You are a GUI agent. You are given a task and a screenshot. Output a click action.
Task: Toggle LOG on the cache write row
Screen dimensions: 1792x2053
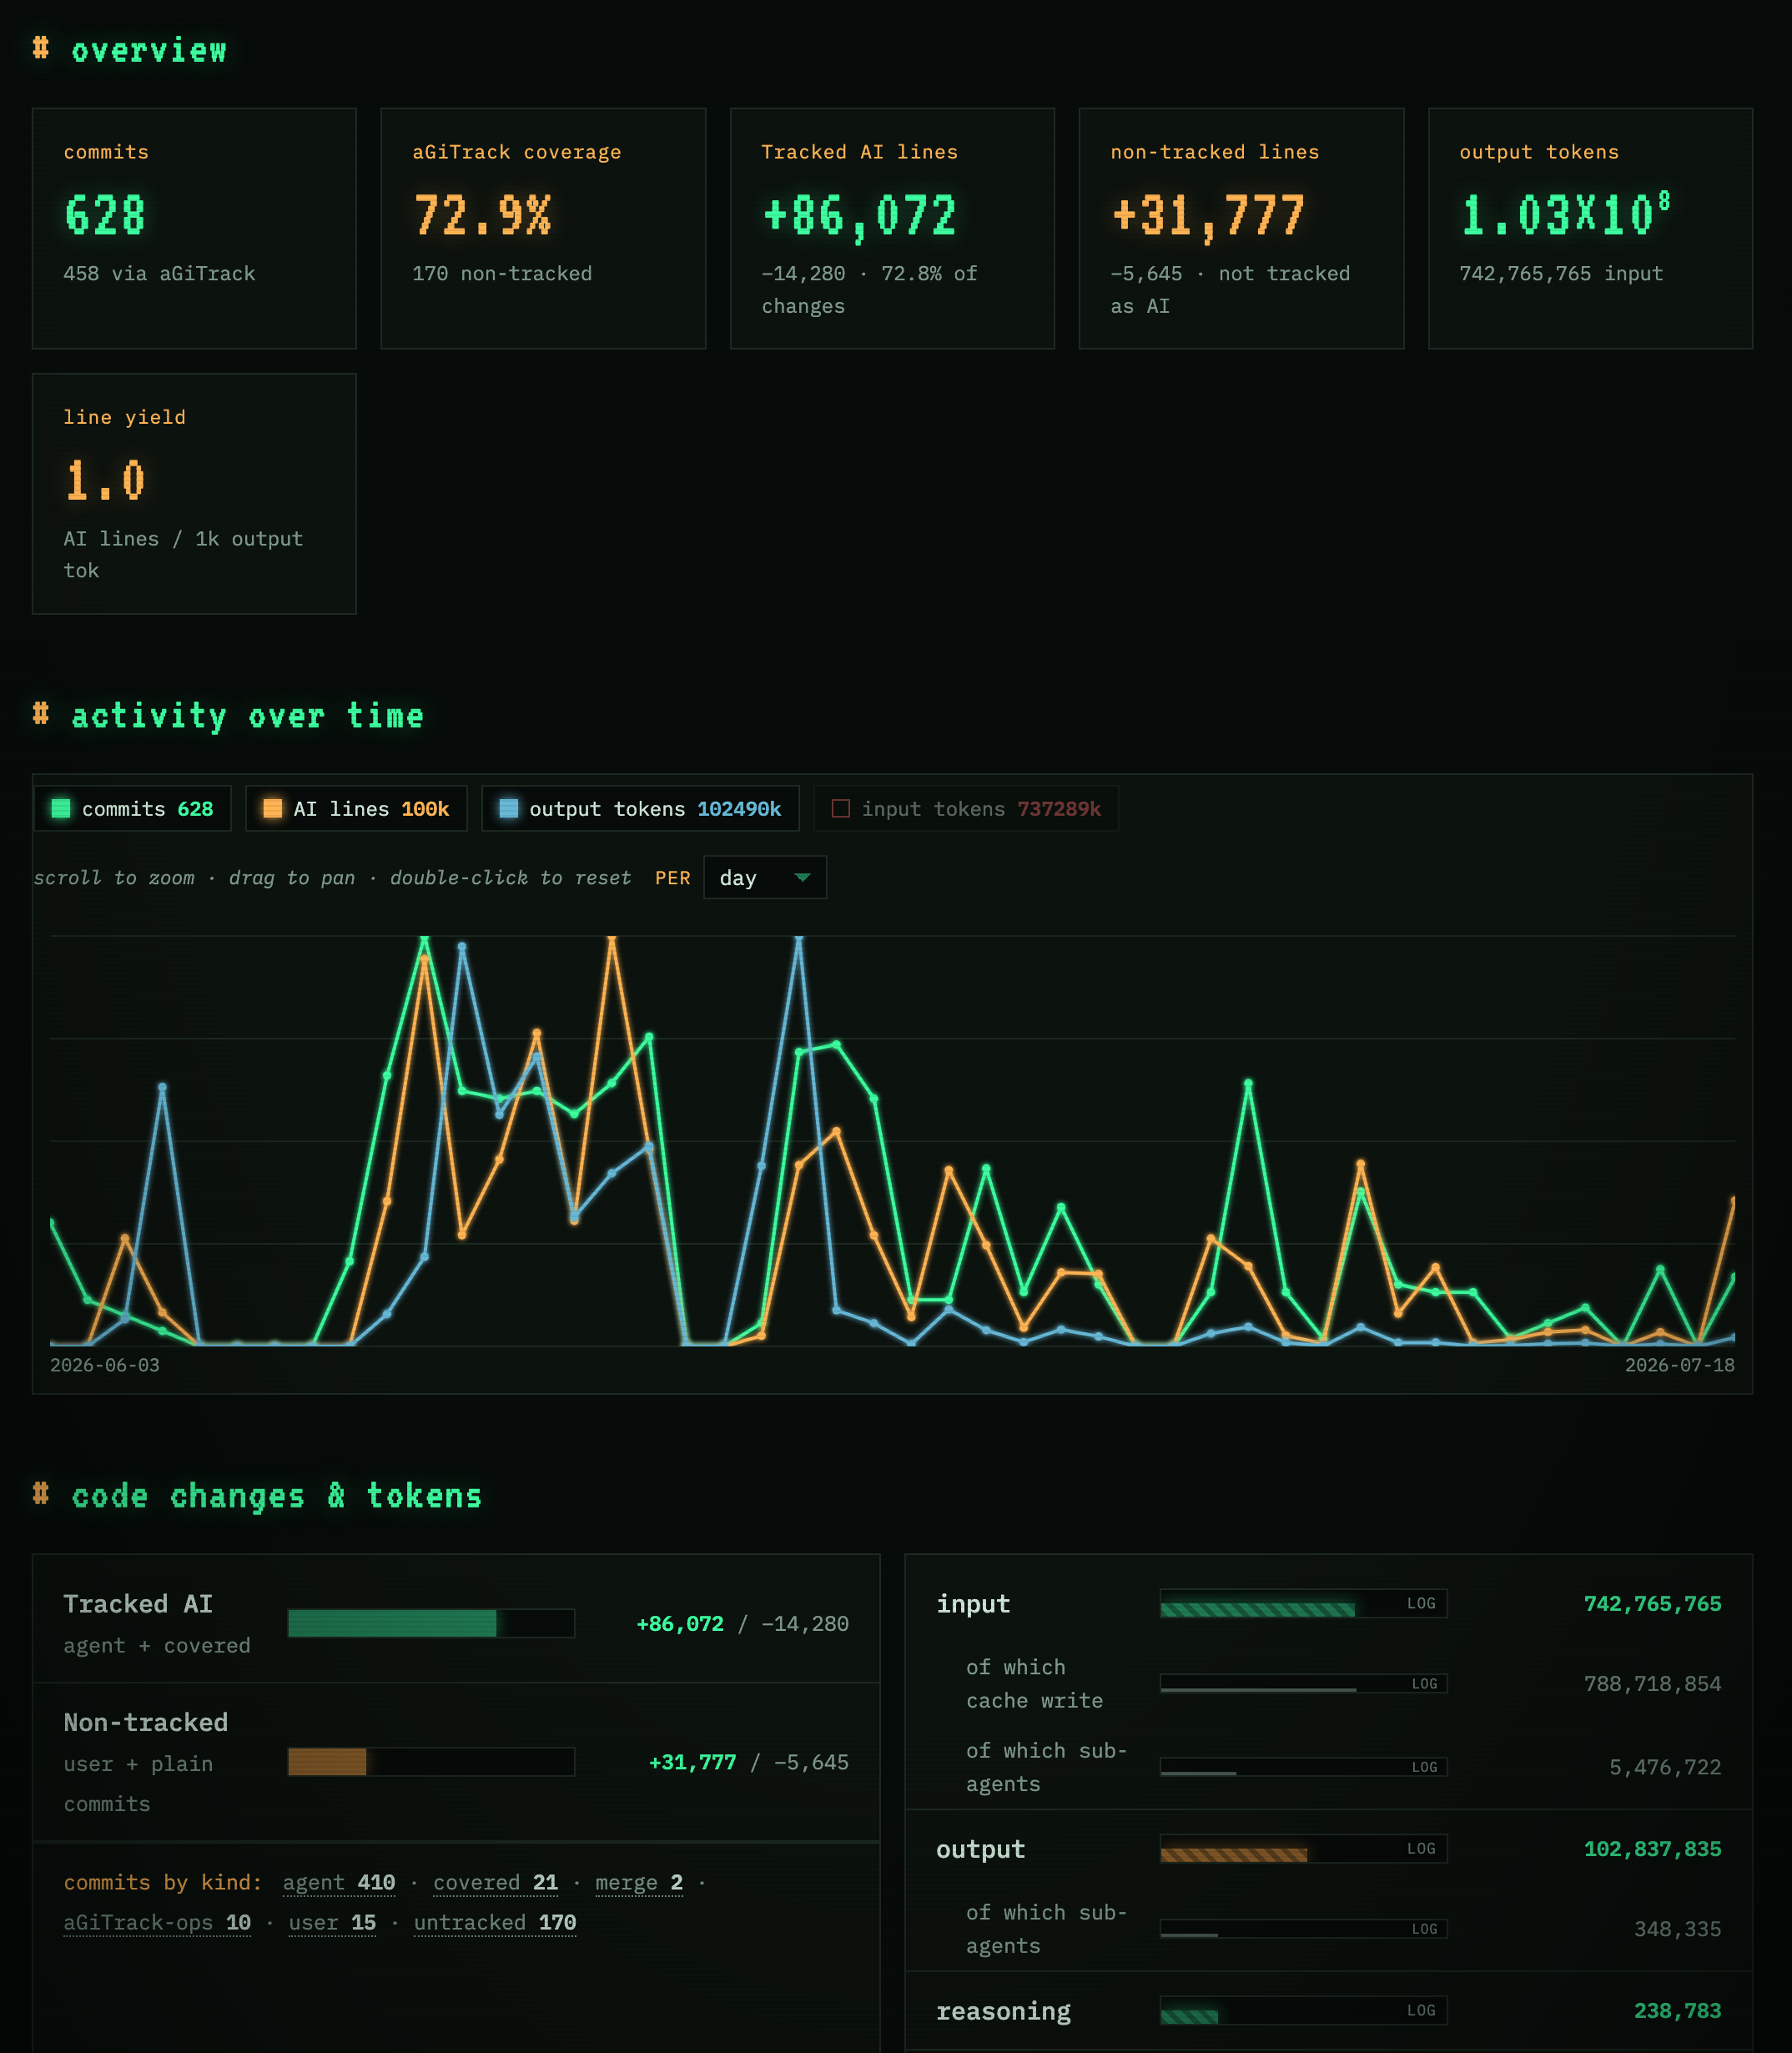point(1424,1684)
